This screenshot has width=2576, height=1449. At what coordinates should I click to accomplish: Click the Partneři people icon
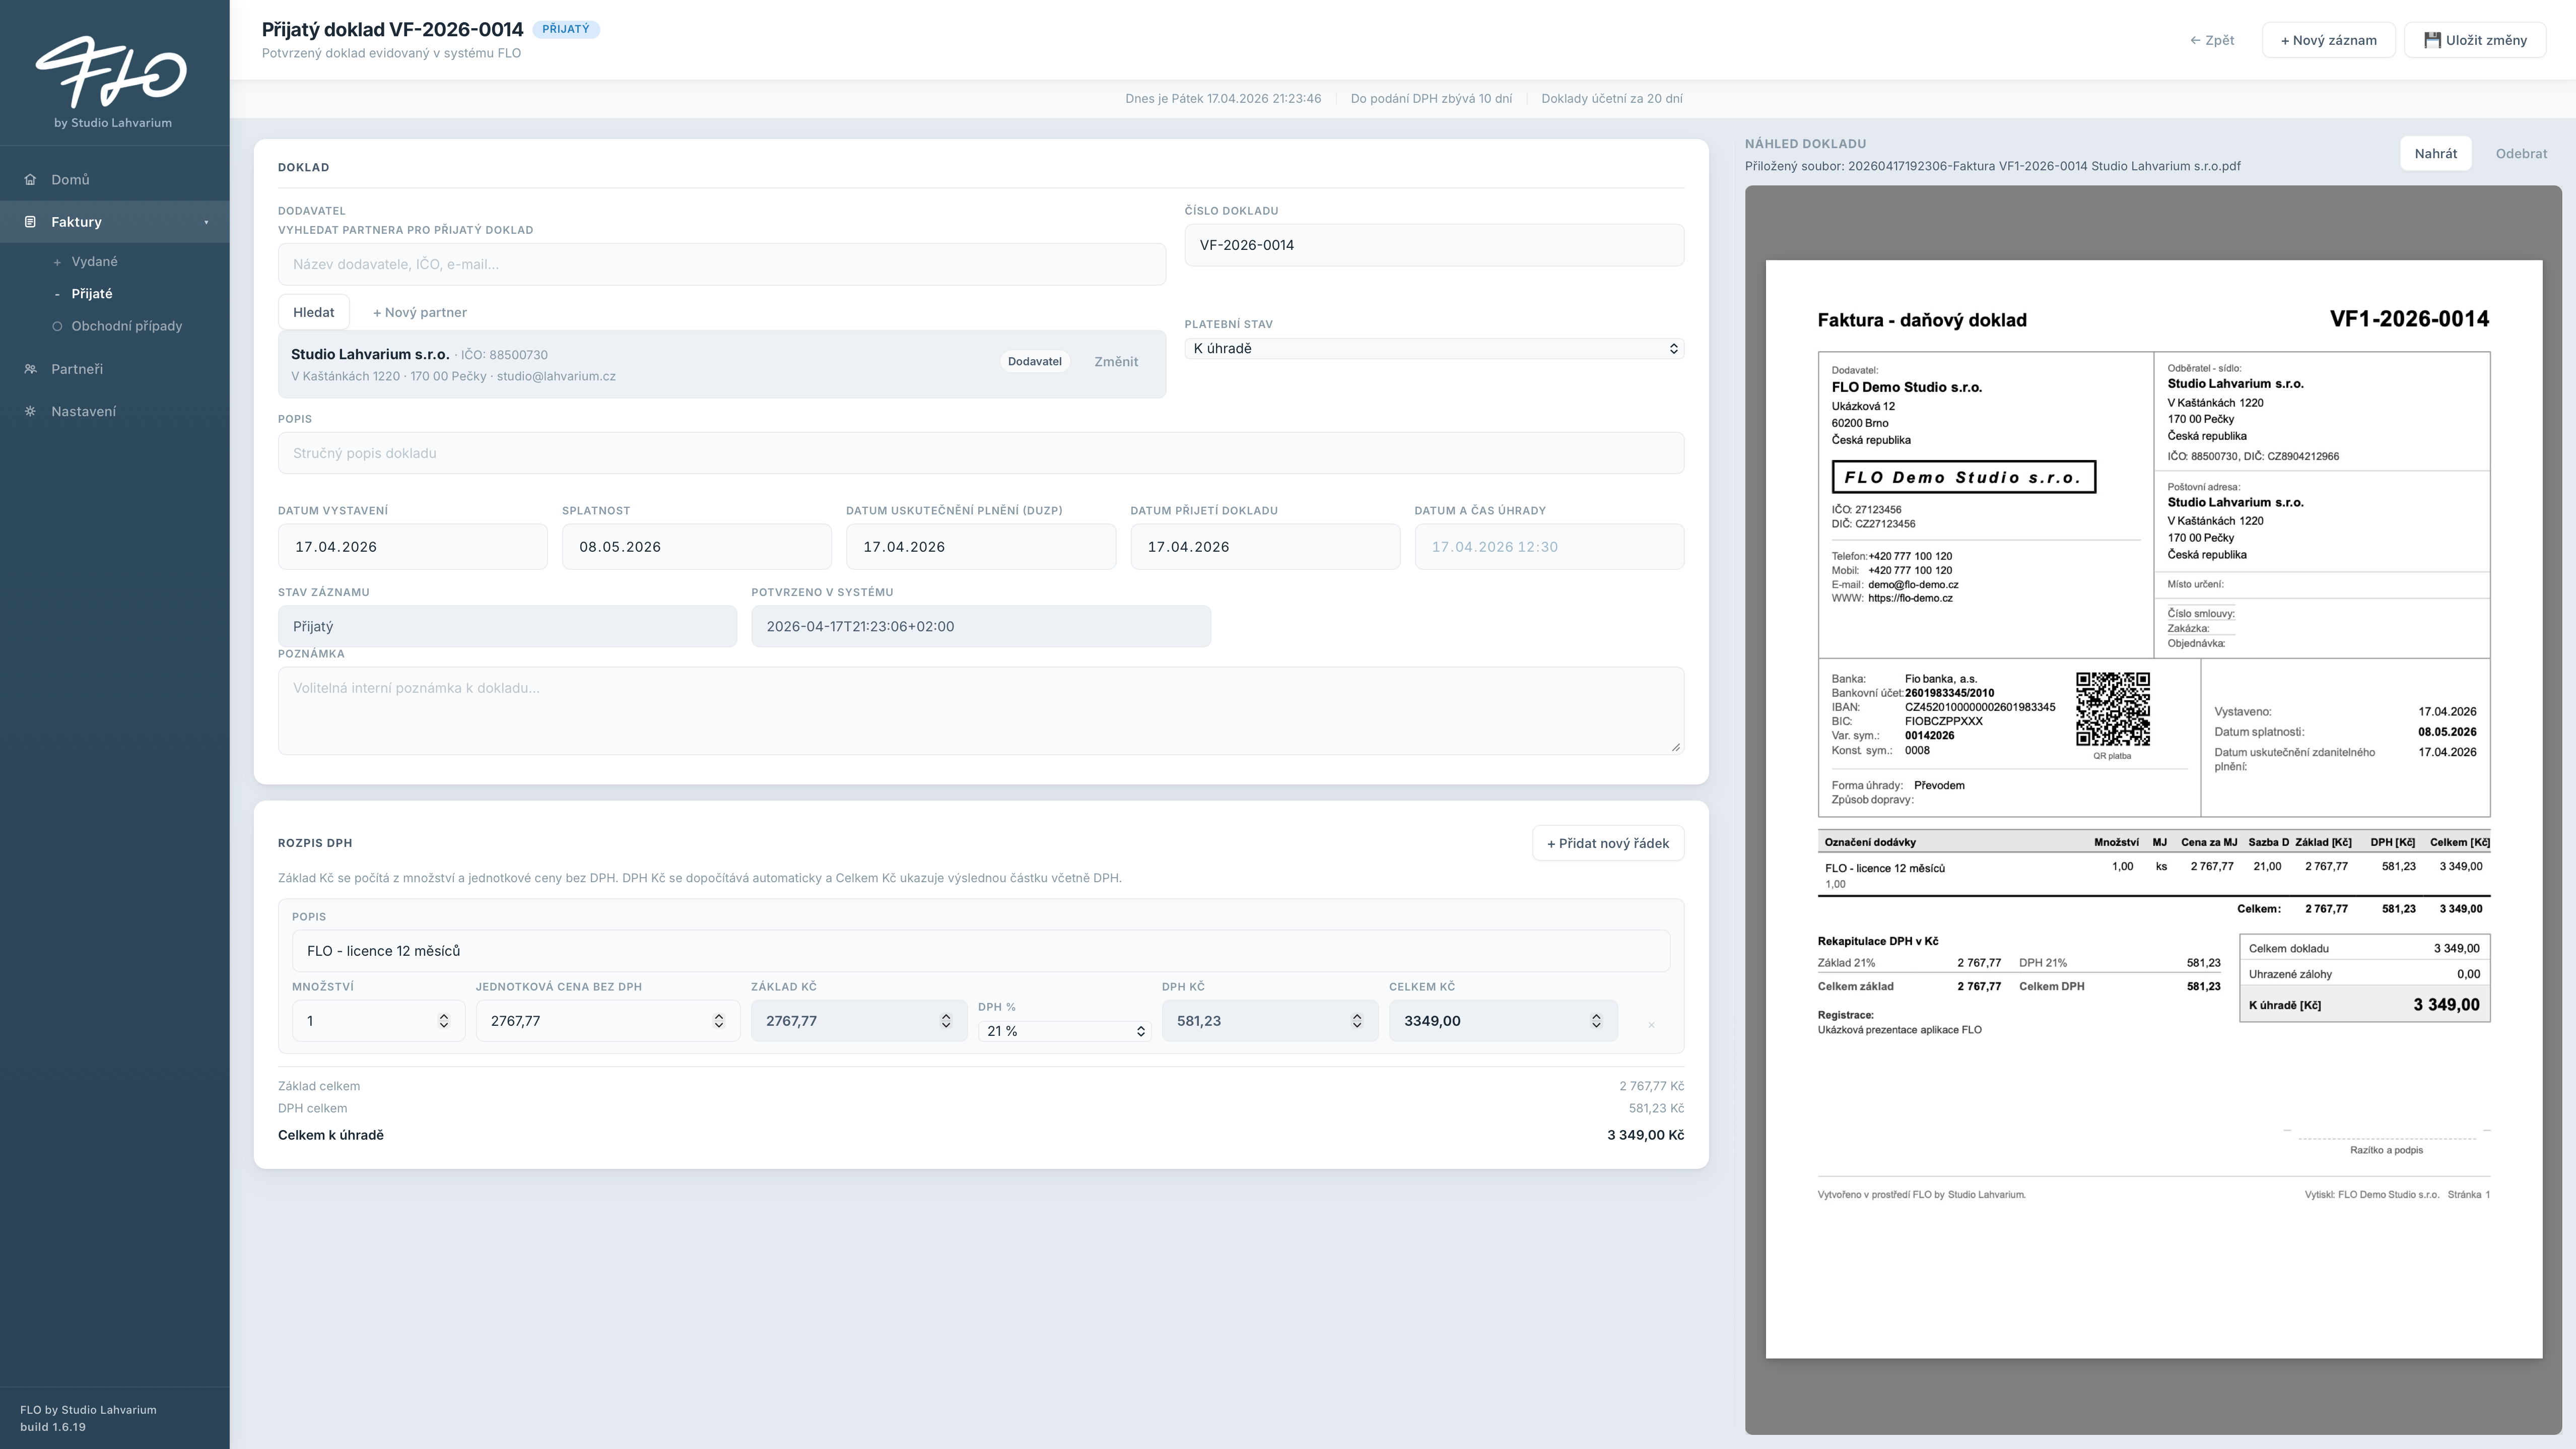pos(30,369)
